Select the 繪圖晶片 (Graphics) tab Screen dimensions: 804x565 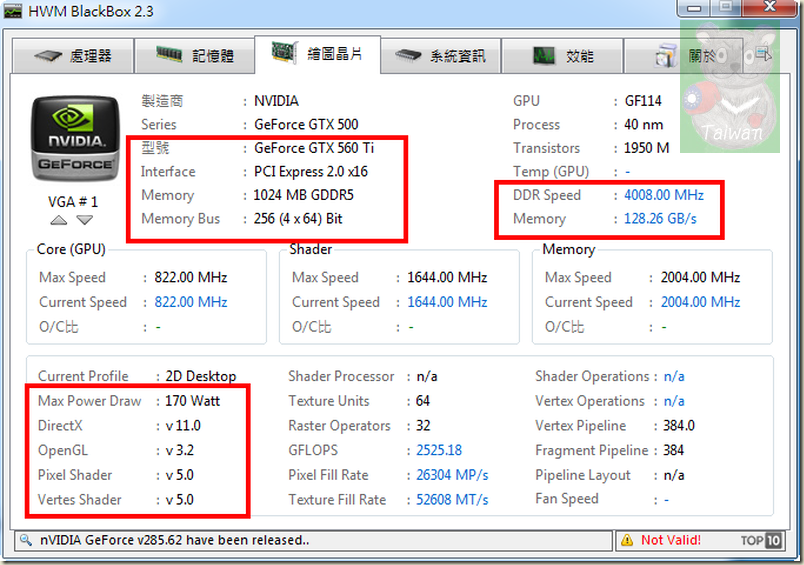pyautogui.click(x=317, y=54)
